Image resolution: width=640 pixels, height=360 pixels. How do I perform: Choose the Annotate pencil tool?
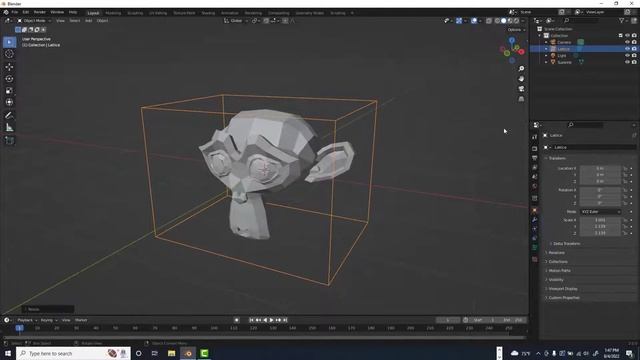9,116
